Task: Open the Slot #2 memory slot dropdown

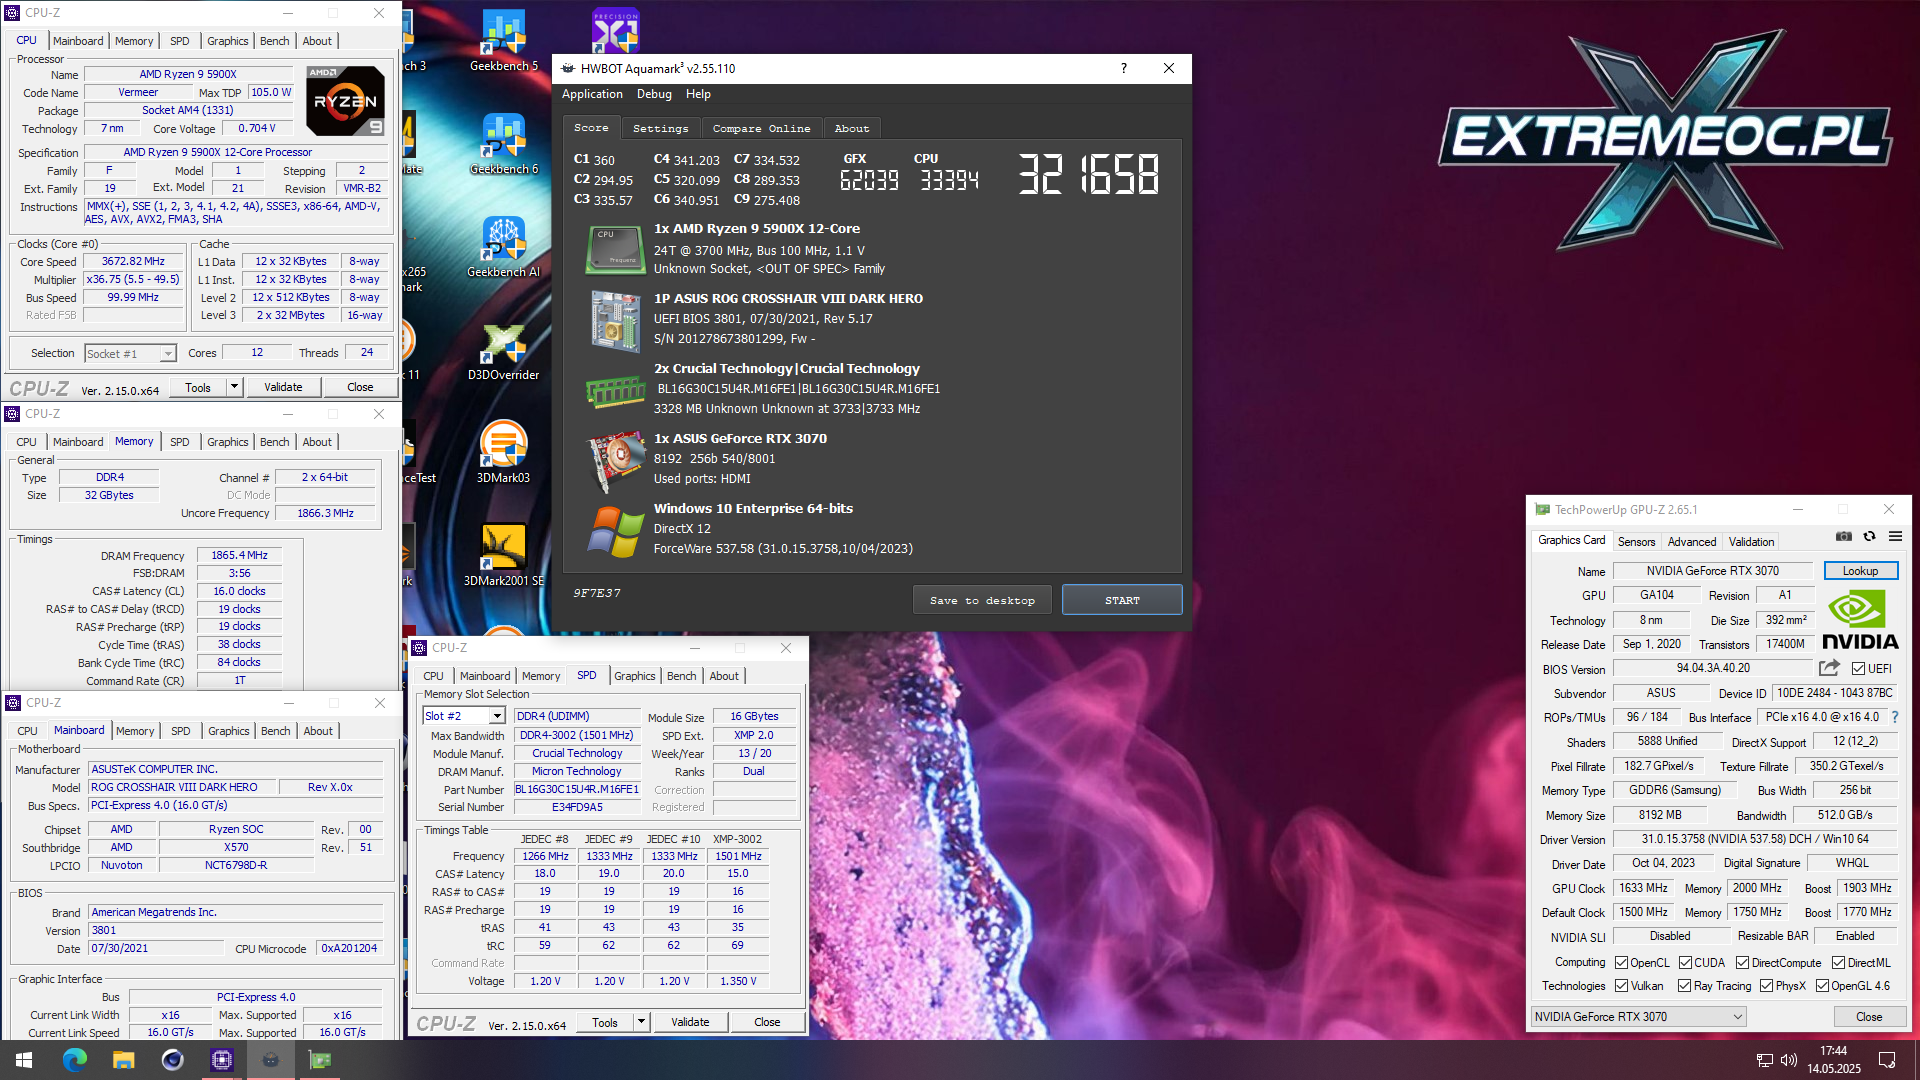Action: [x=464, y=716]
